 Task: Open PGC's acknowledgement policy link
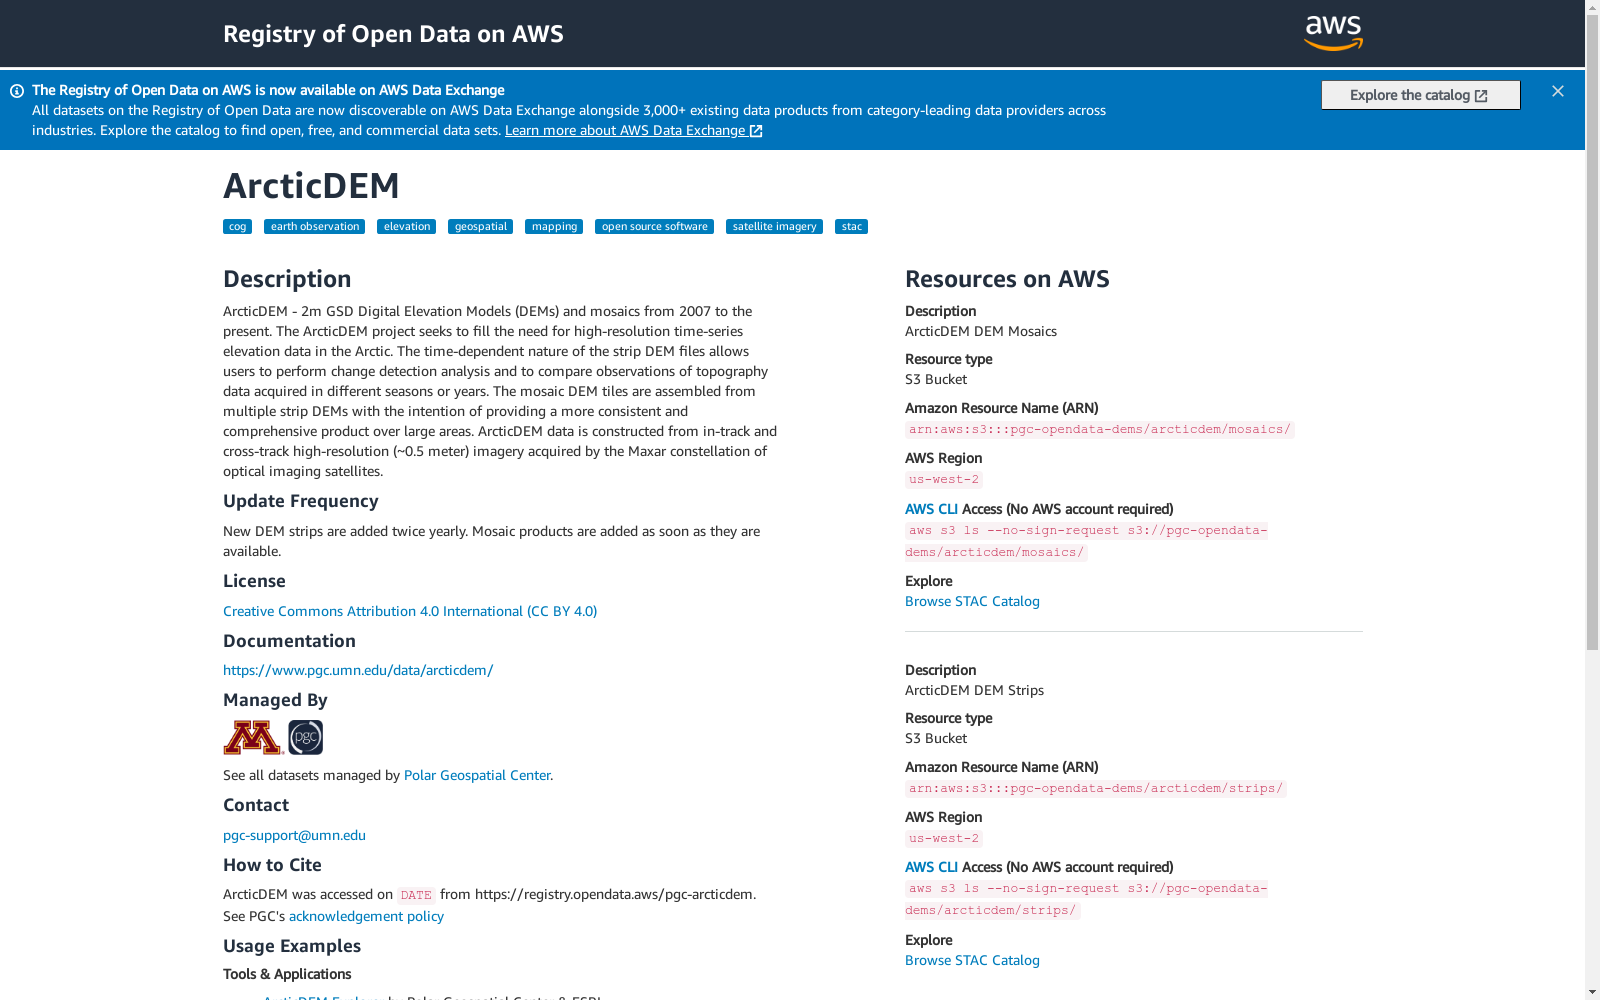[366, 917]
